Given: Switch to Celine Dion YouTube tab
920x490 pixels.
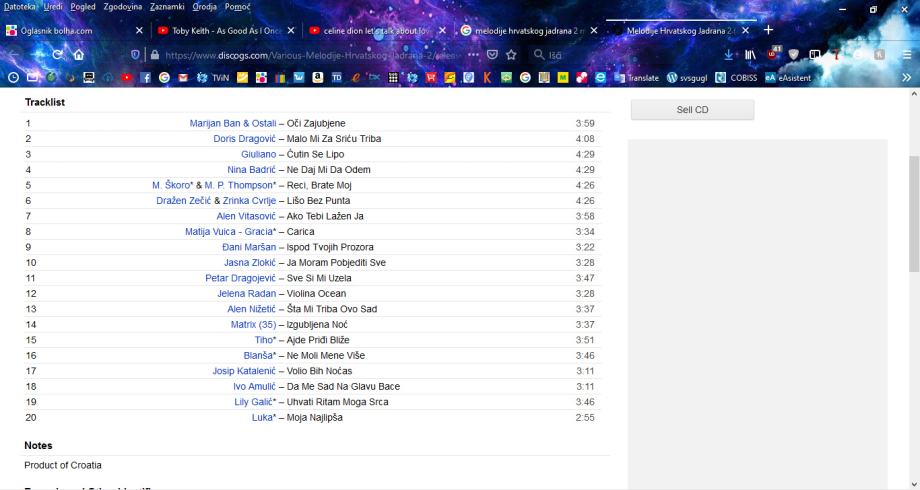Looking at the screenshot, I should coord(377,31).
